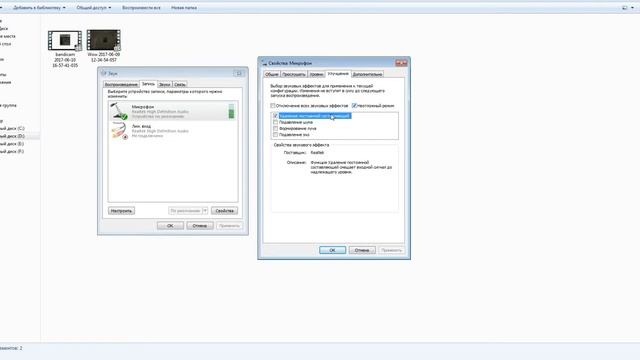
Task: Click Новая папка in Explorer toolbar
Action: 184,8
